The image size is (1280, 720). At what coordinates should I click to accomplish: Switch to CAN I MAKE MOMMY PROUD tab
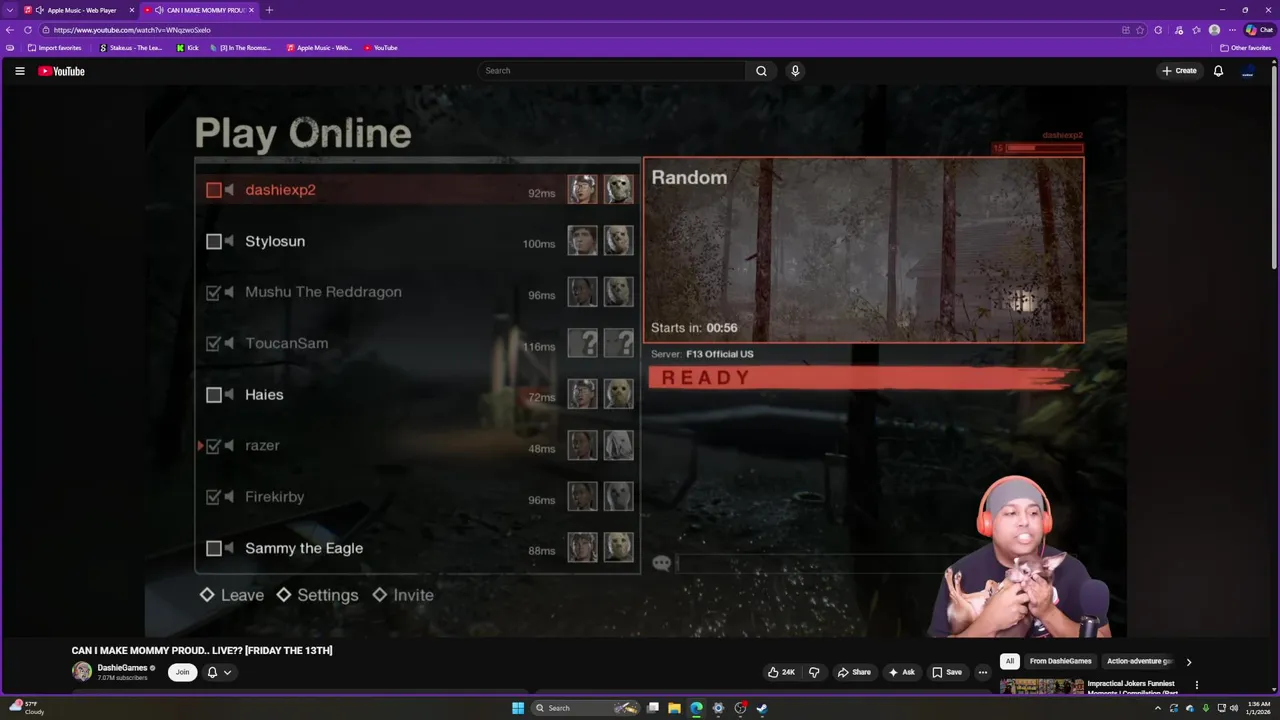click(198, 10)
